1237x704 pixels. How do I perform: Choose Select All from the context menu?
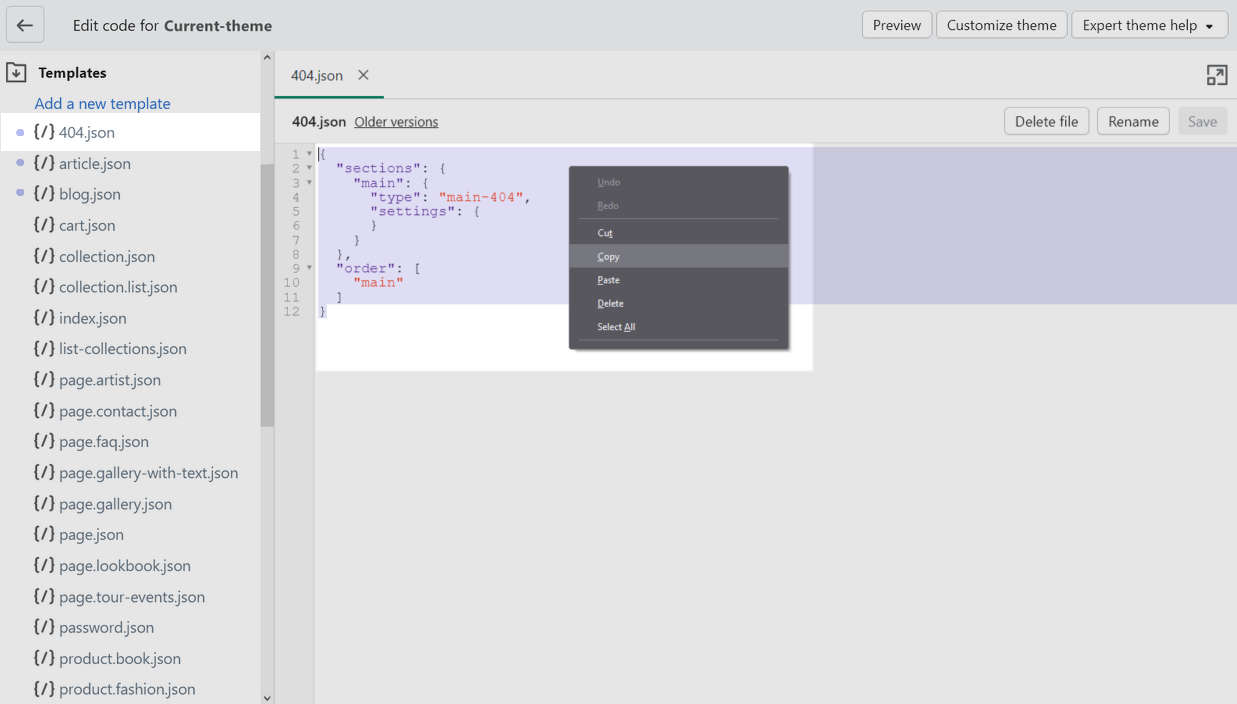pyautogui.click(x=679, y=327)
